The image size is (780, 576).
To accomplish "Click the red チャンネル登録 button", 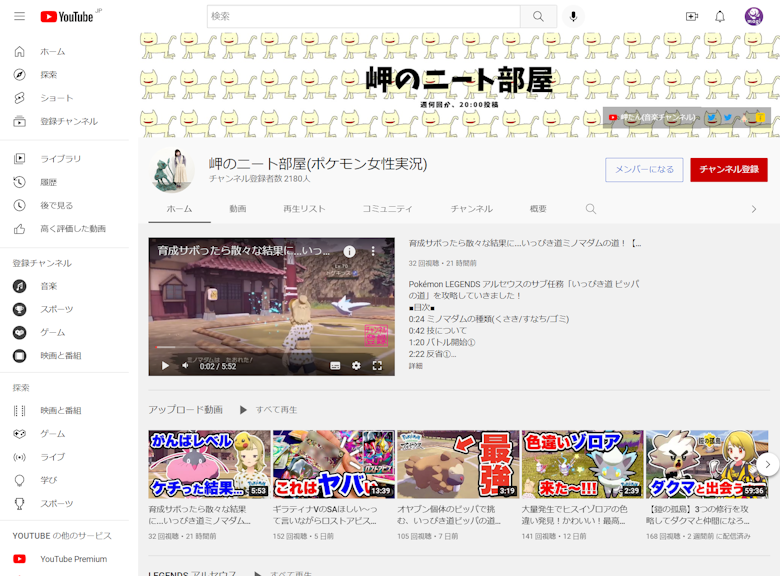I will tap(728, 170).
